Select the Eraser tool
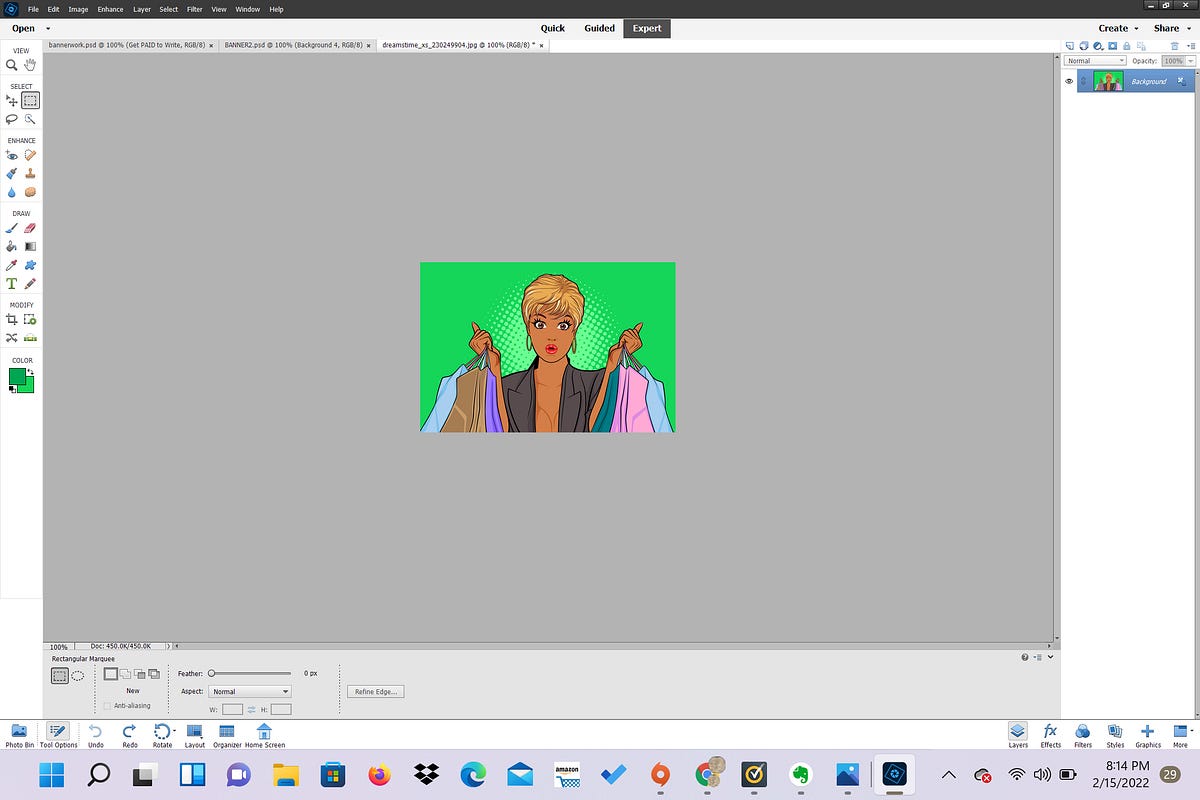Screen dimensions: 1200x800 point(30,228)
